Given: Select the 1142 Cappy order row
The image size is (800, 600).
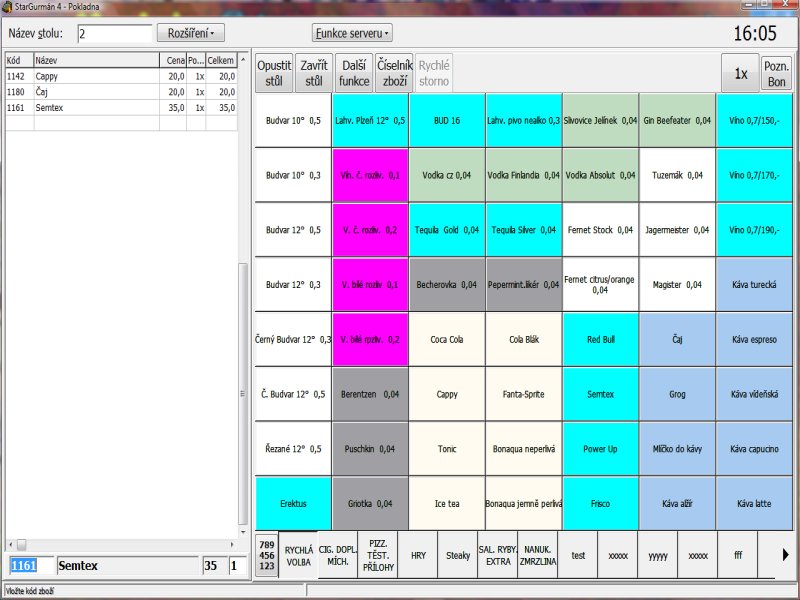Looking at the screenshot, I should point(121,76).
